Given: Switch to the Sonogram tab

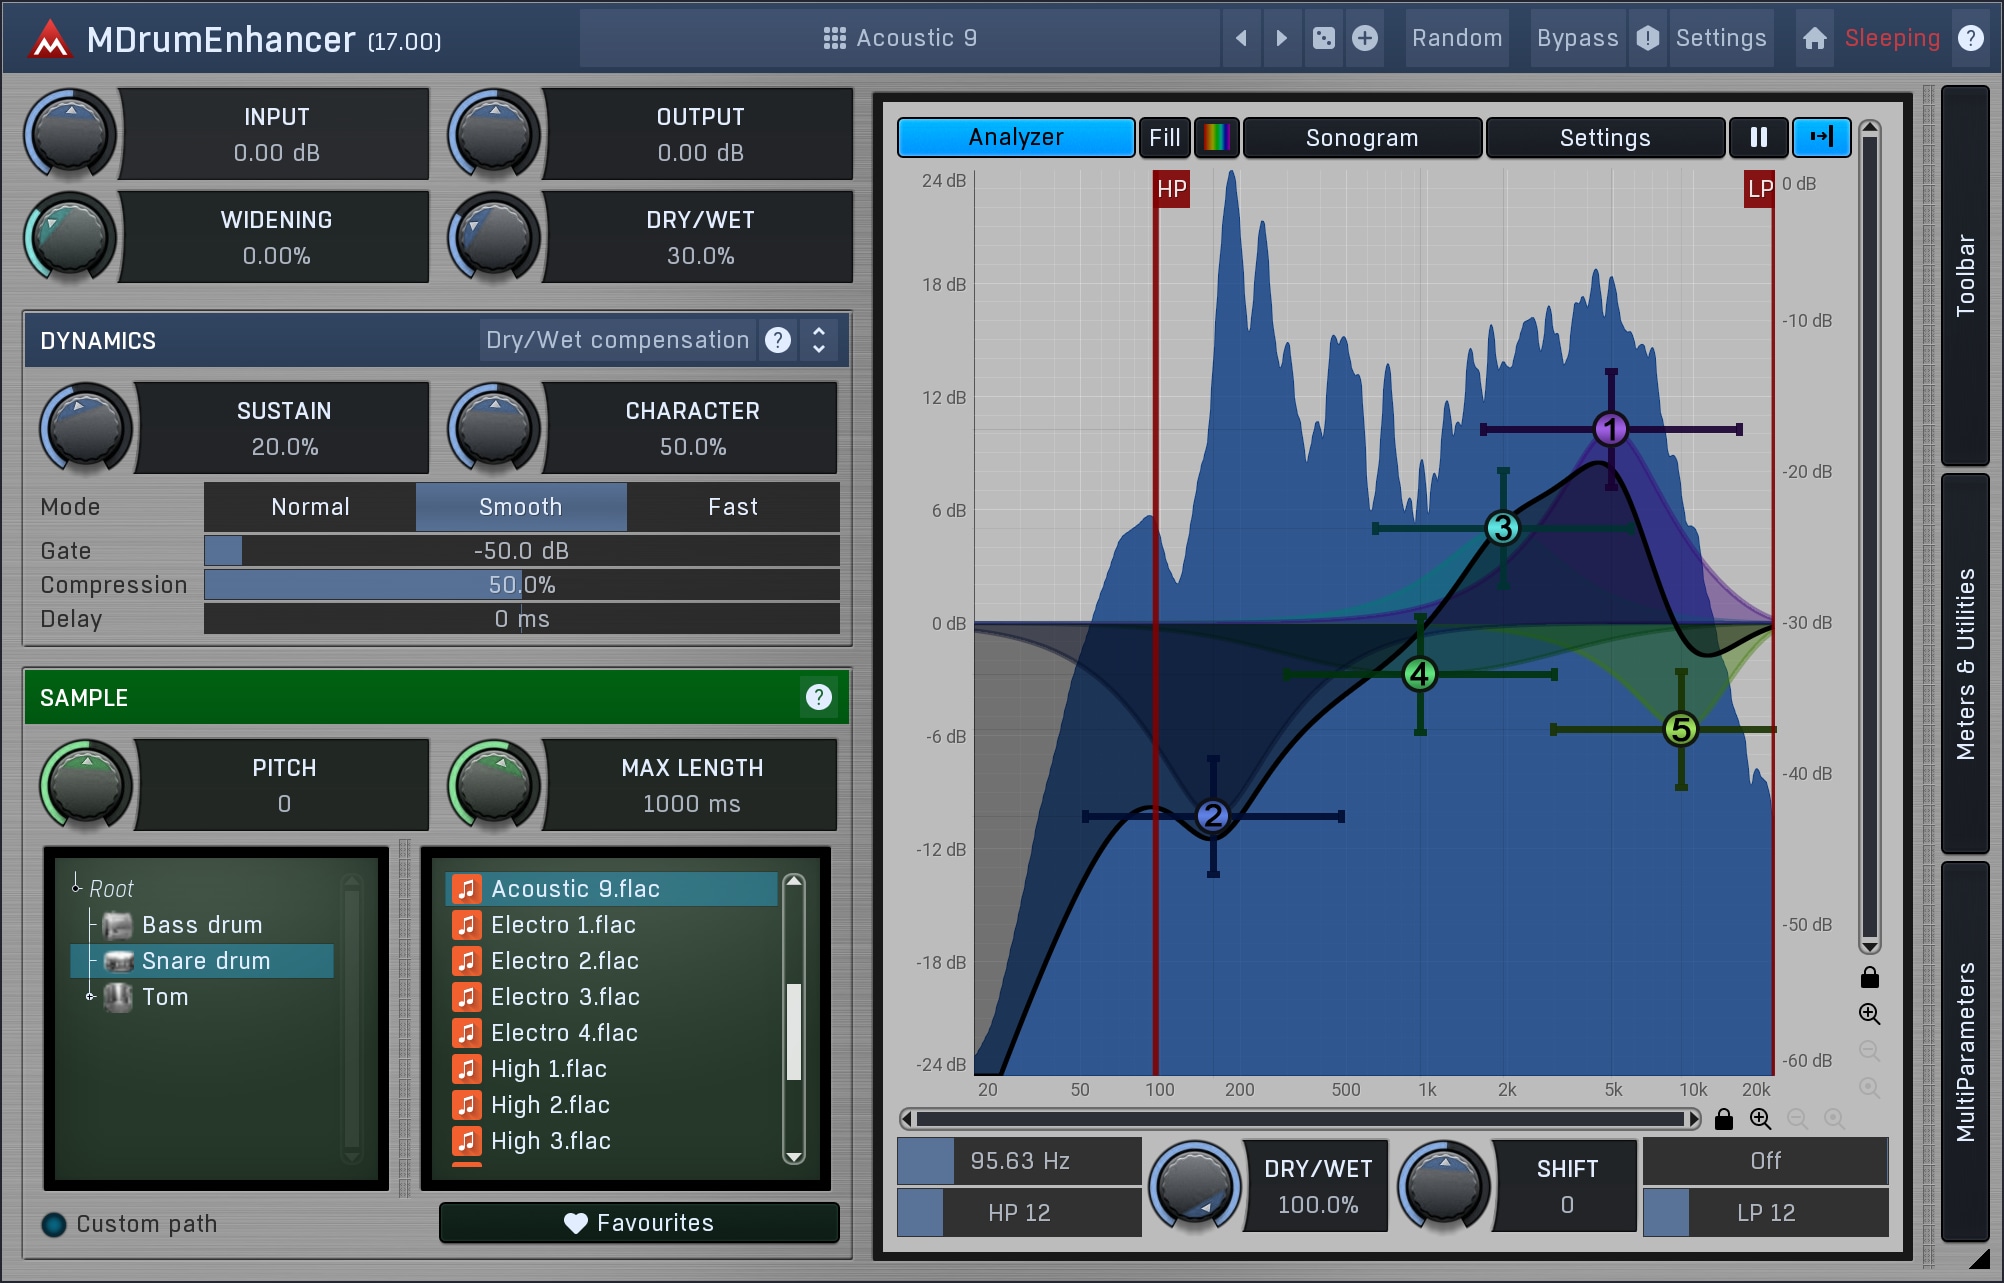Looking at the screenshot, I should pyautogui.click(x=1361, y=137).
